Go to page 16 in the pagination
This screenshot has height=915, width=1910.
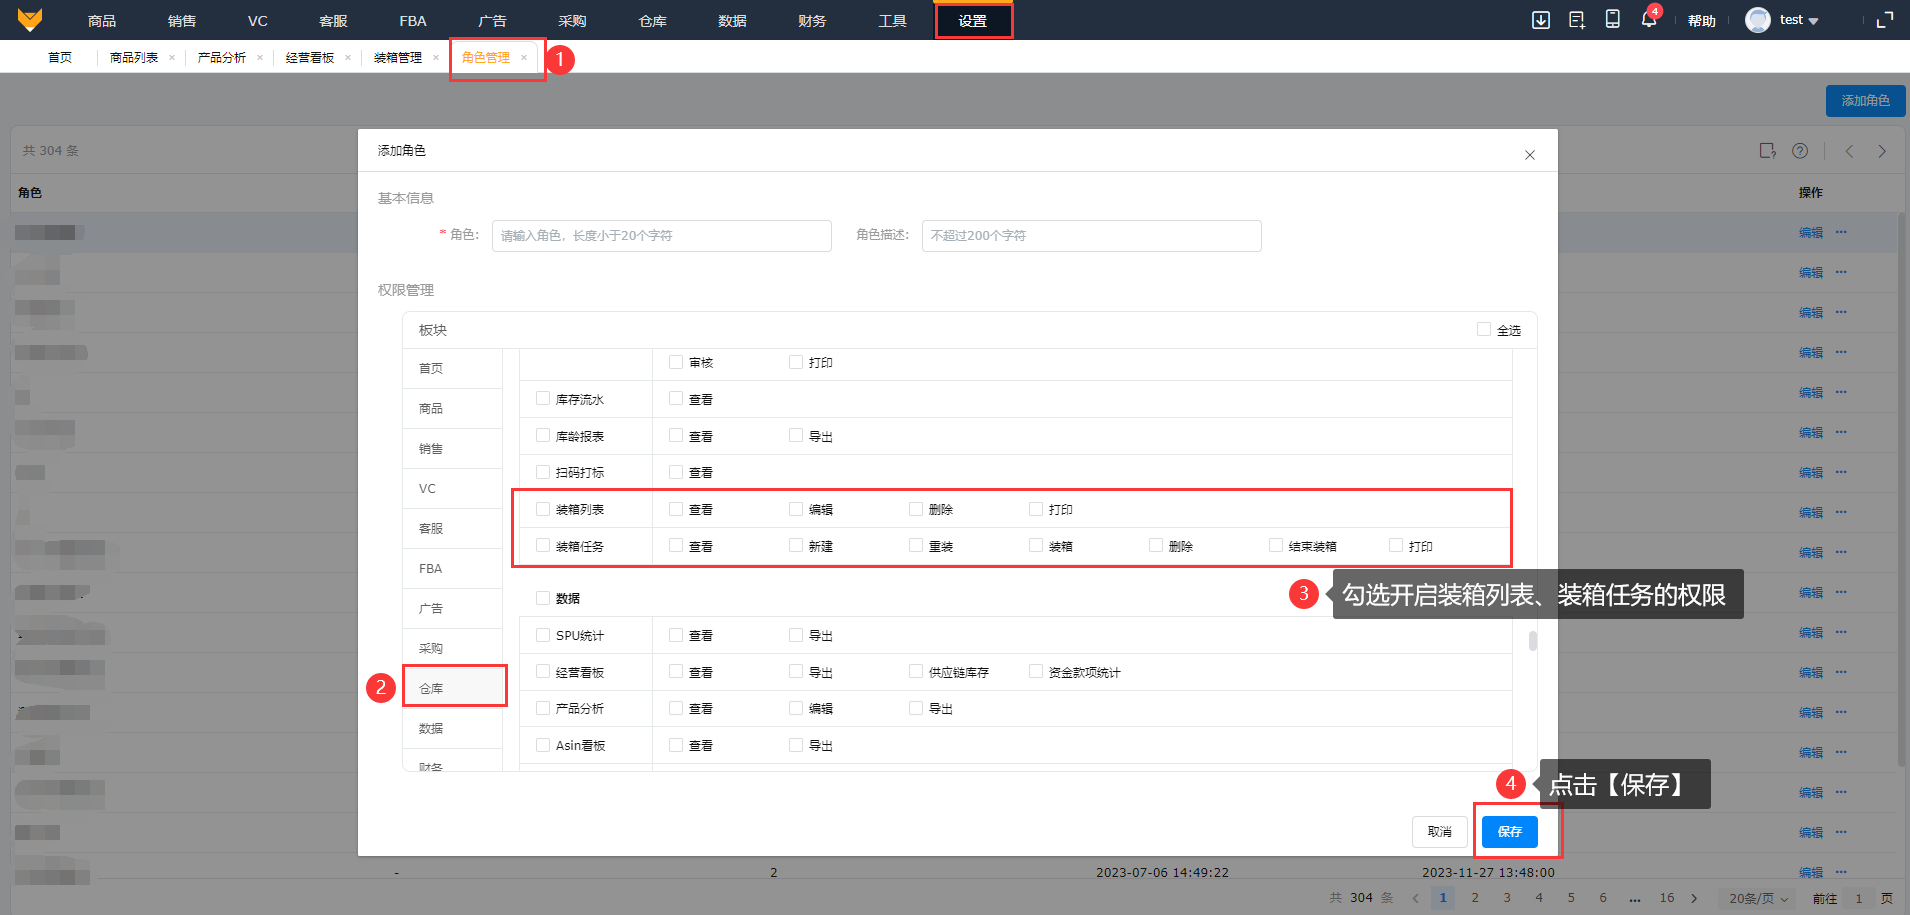pyautogui.click(x=1667, y=898)
